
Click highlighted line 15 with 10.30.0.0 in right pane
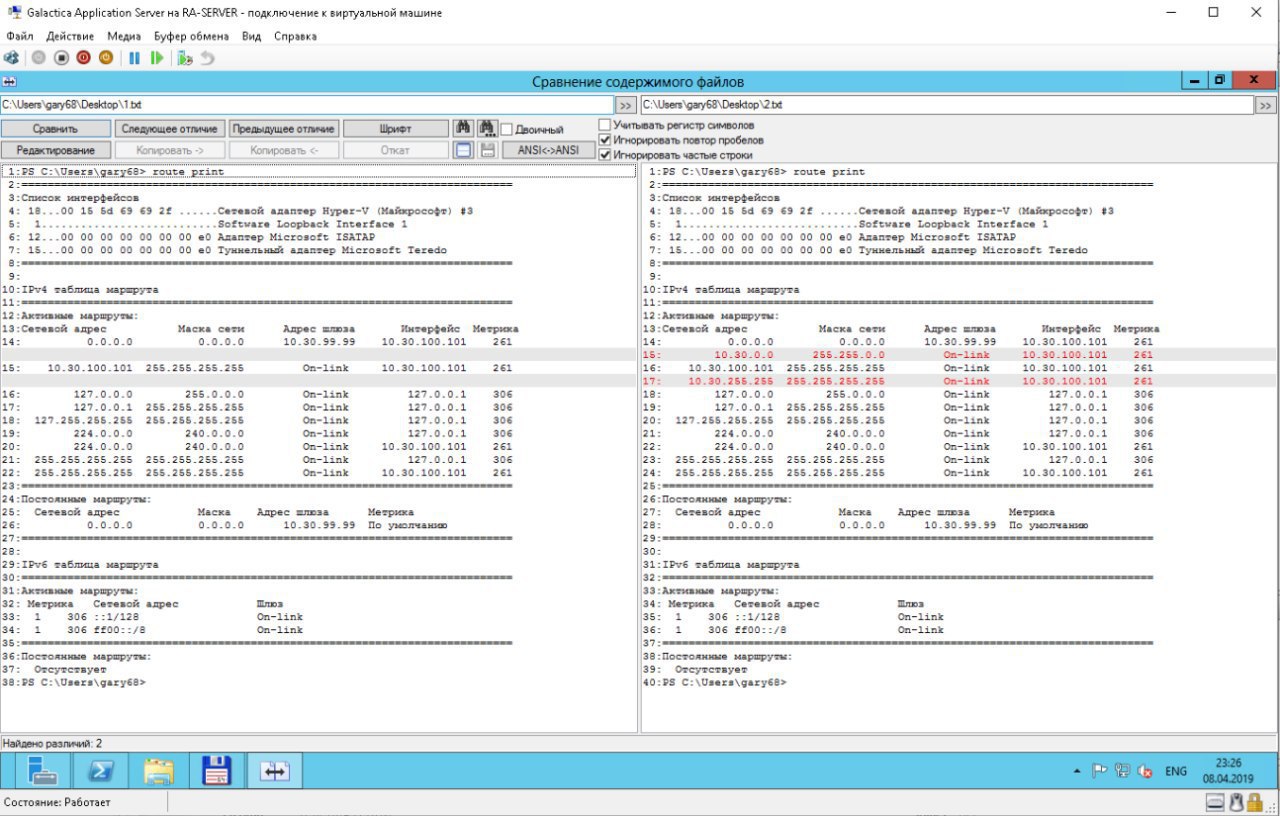tap(960, 355)
